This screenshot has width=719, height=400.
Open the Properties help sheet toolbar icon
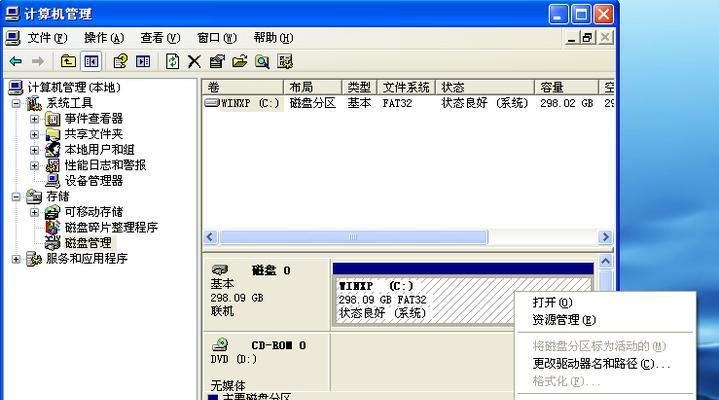click(x=120, y=61)
